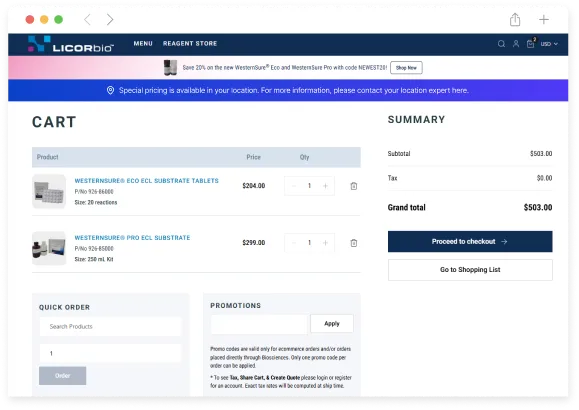Viewport: 579px width, 410px height.
Task: Click Go to Shopping List button
Action: (470, 270)
